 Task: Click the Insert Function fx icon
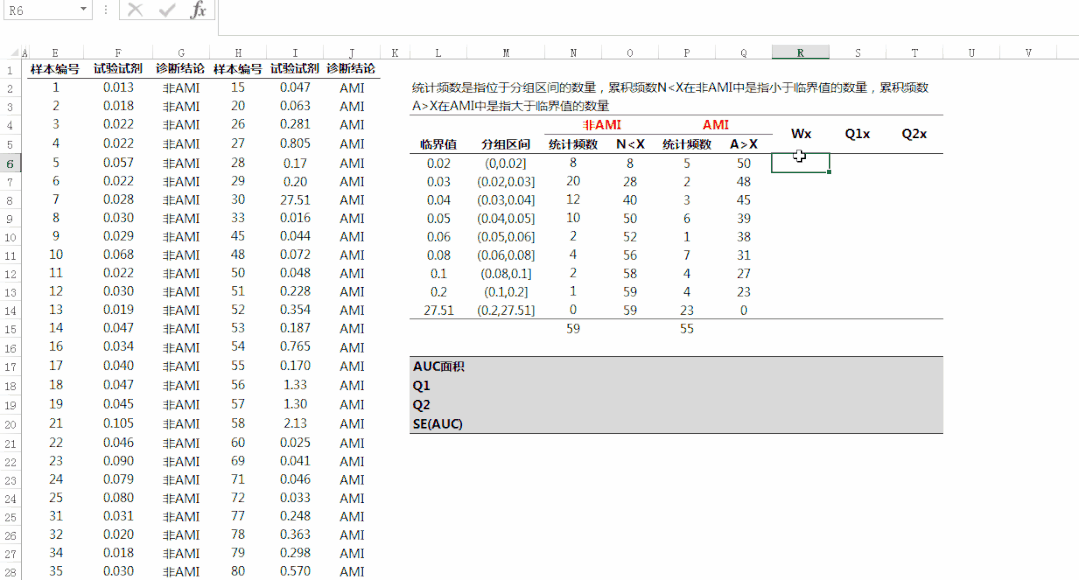pyautogui.click(x=199, y=10)
